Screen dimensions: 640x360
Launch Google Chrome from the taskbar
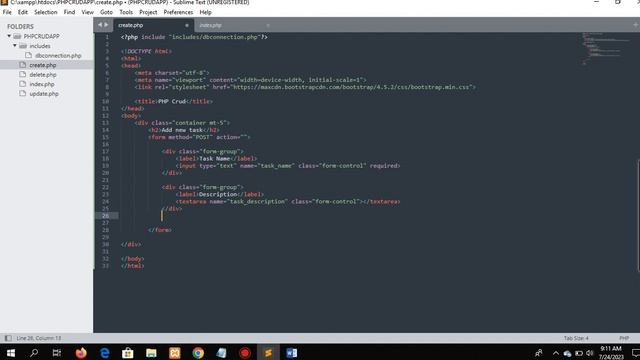tap(198, 353)
